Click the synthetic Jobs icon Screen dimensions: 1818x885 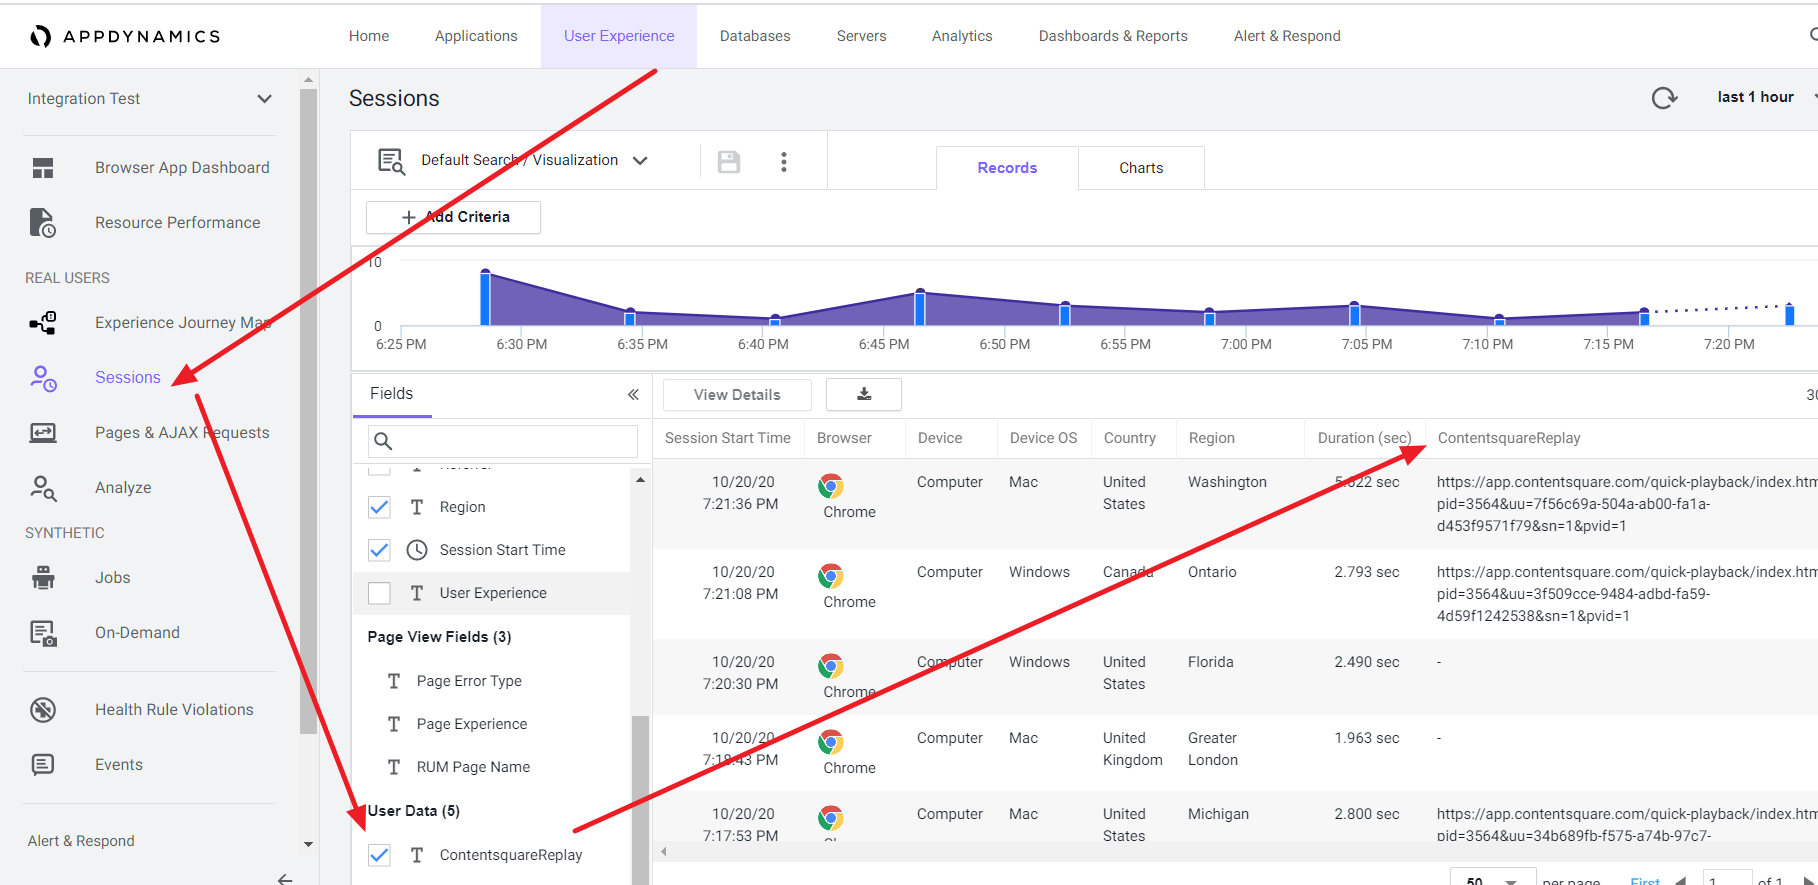[x=43, y=578]
